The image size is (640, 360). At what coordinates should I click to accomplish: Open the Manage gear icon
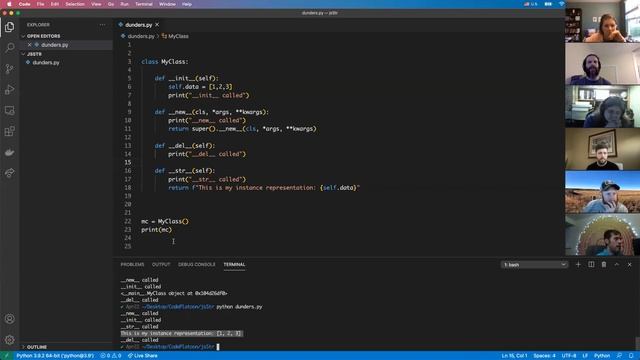pyautogui.click(x=9, y=340)
